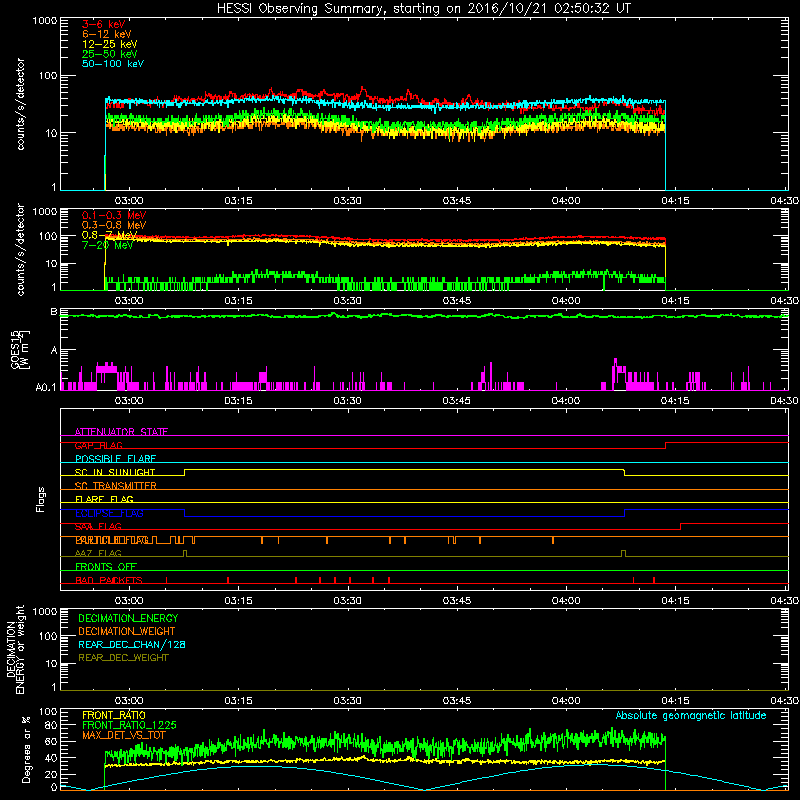Click the 0.8-7 MeV legend entry
Image resolution: width=800 pixels, height=800 pixels.
[109, 235]
